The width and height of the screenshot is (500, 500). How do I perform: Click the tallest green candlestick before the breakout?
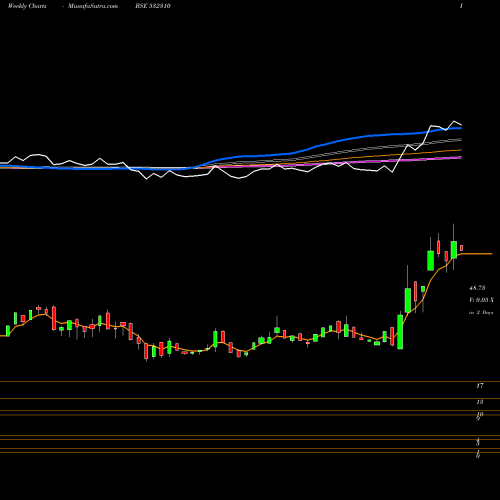pos(400,332)
